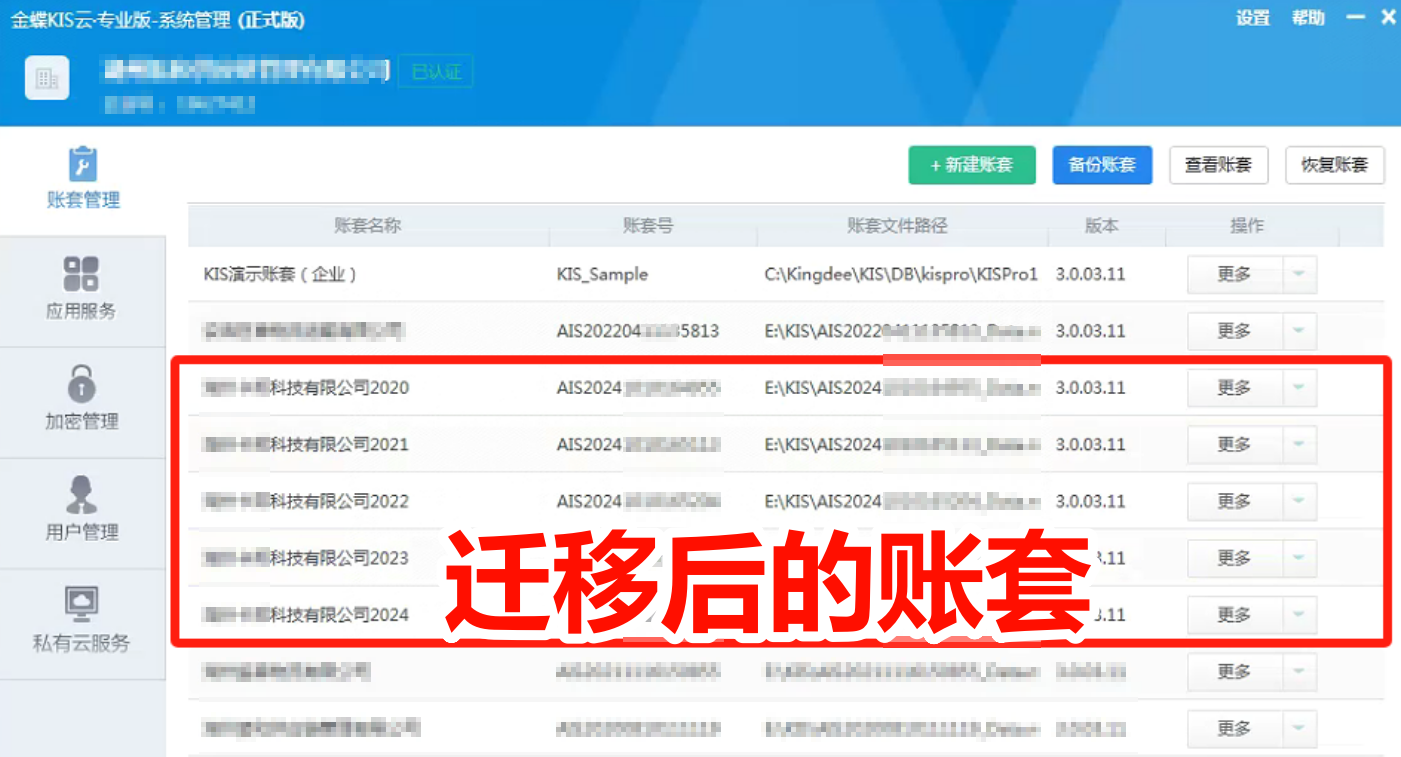Sort by 账套名称 column header
Viewport: 1401px width, 757px height.
tap(368, 226)
